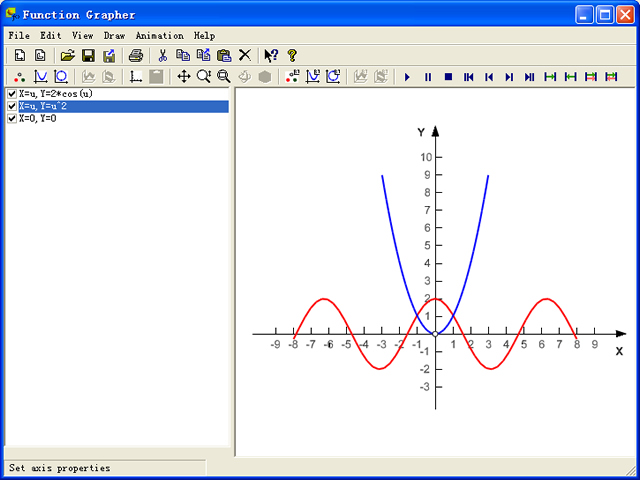The image size is (640, 480).
Task: Jump to first animation frame
Action: click(469, 77)
